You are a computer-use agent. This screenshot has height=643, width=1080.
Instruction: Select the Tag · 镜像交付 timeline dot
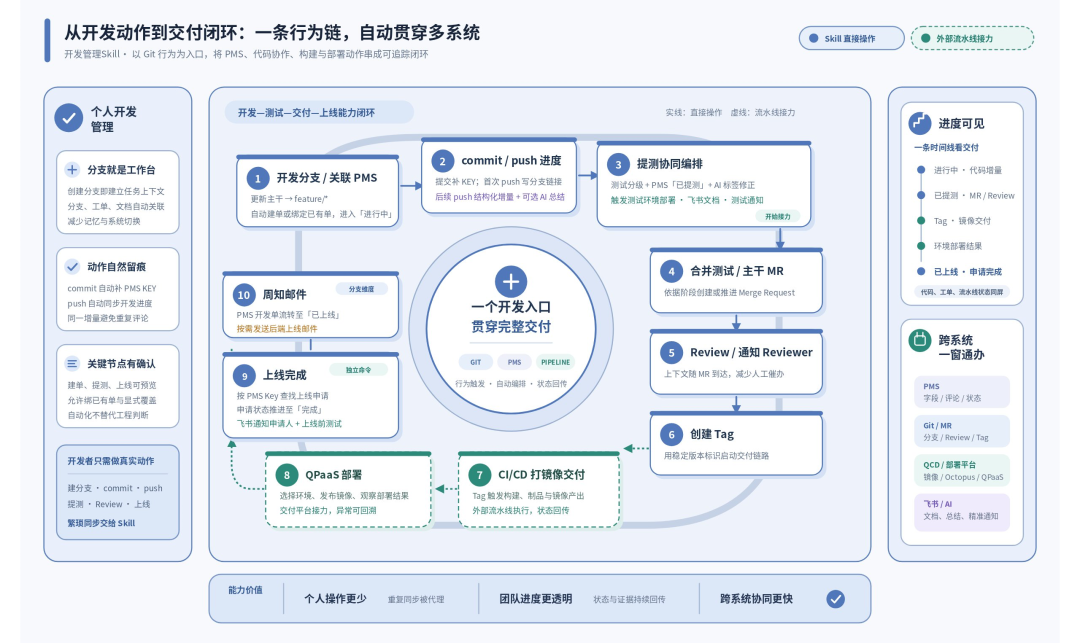(x=921, y=220)
